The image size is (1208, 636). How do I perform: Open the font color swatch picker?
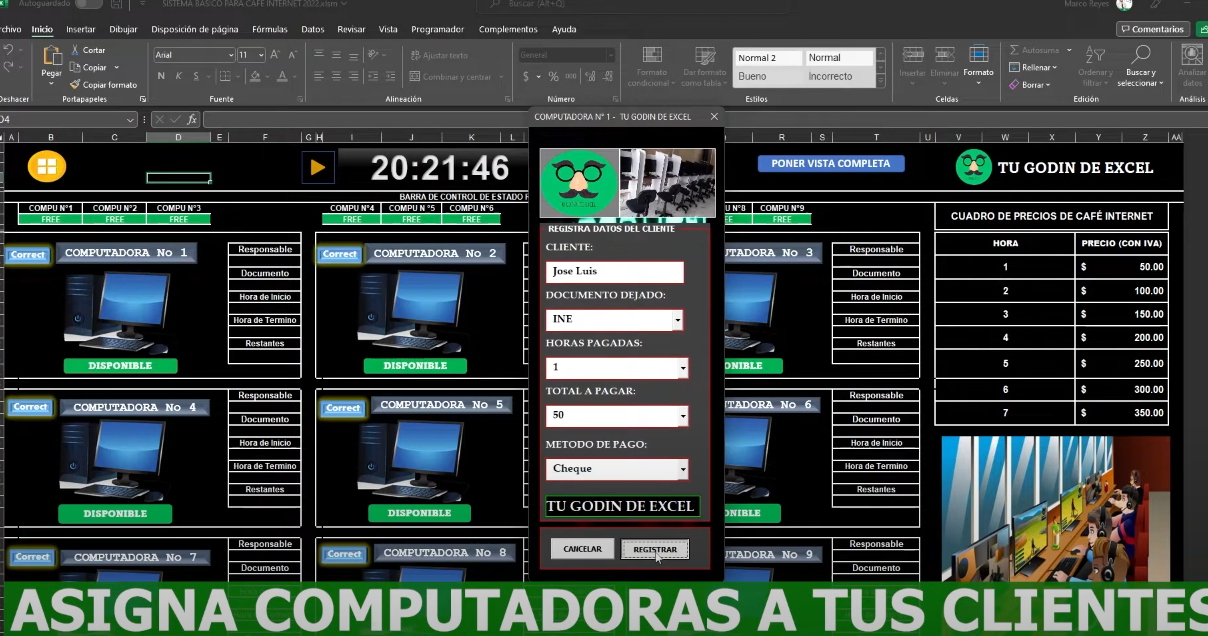pyautogui.click(x=282, y=75)
